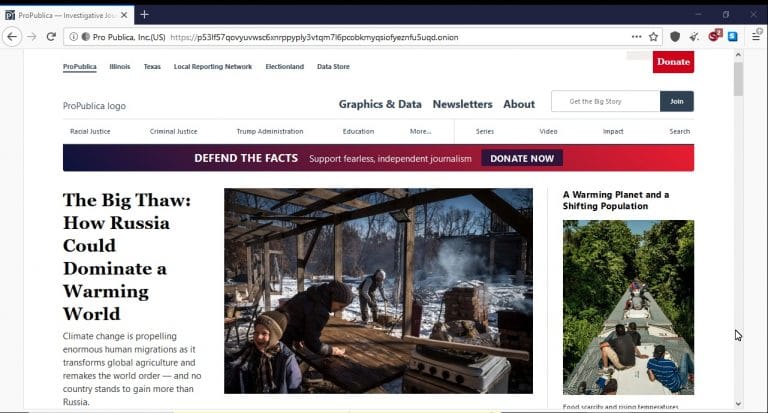This screenshot has height=413, width=768.
Task: Open the Racial Justice topic
Action: click(x=90, y=131)
